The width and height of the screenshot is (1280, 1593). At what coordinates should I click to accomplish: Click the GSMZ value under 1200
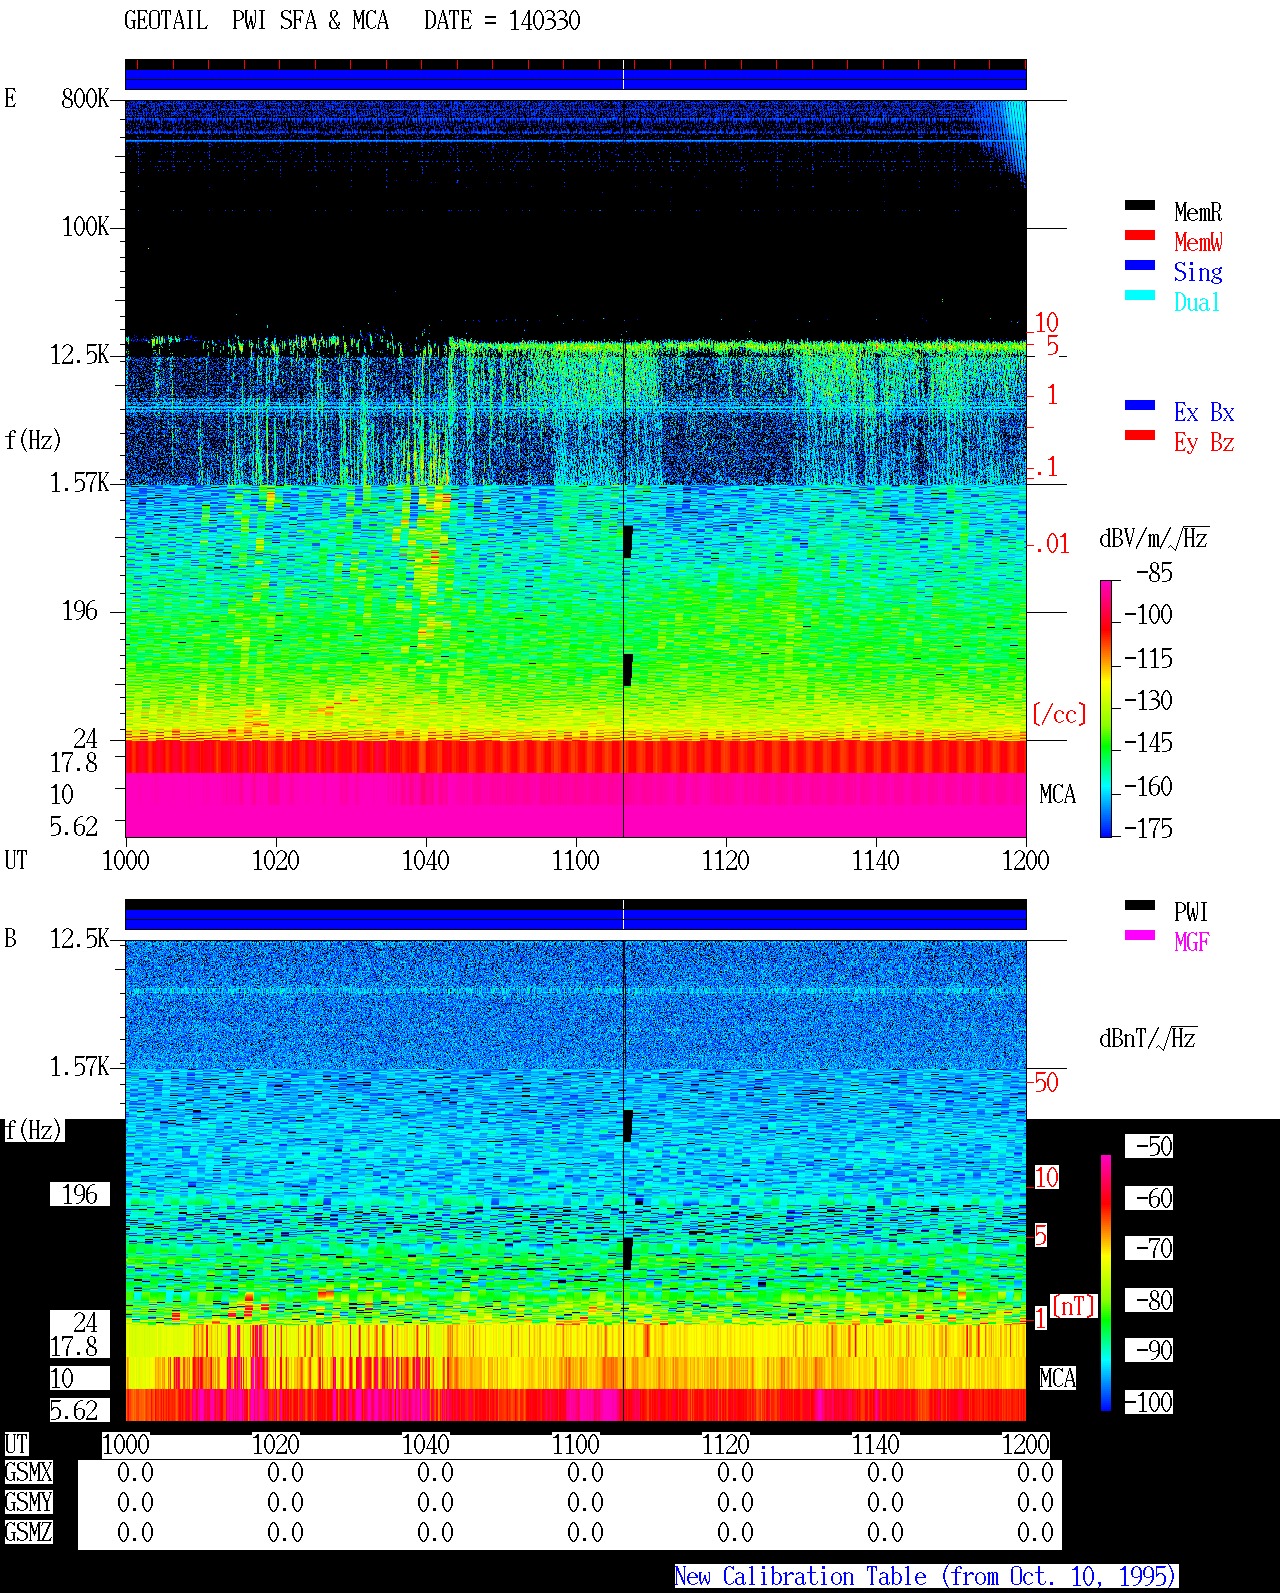click(x=1035, y=1532)
